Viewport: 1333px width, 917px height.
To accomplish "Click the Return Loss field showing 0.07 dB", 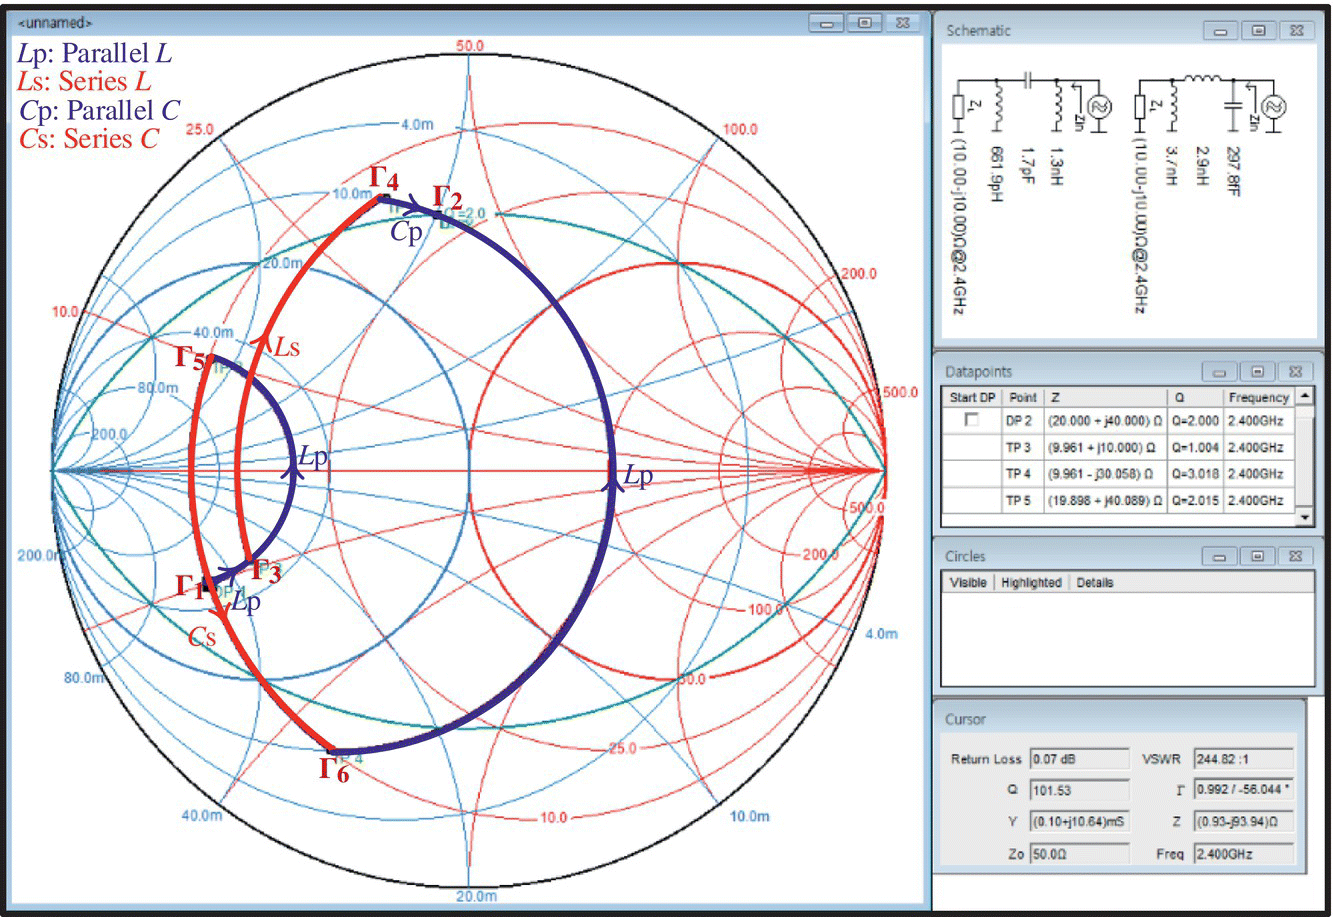I will click(x=1078, y=759).
